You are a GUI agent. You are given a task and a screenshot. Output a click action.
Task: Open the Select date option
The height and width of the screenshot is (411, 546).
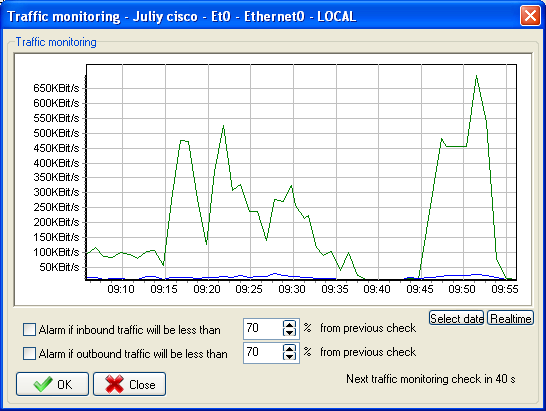tap(457, 318)
